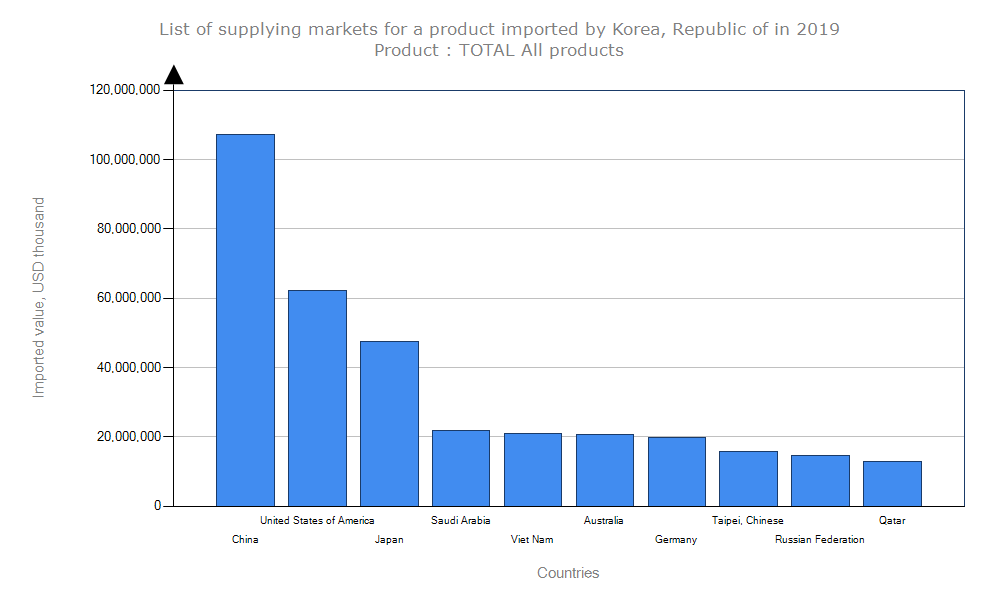1000x600 pixels.
Task: Click the Germany bar
Action: 677,471
